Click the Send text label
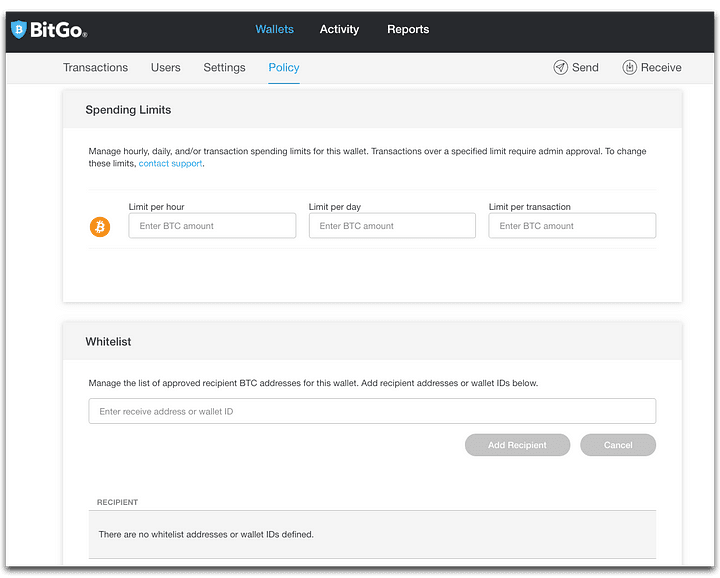 pos(585,67)
